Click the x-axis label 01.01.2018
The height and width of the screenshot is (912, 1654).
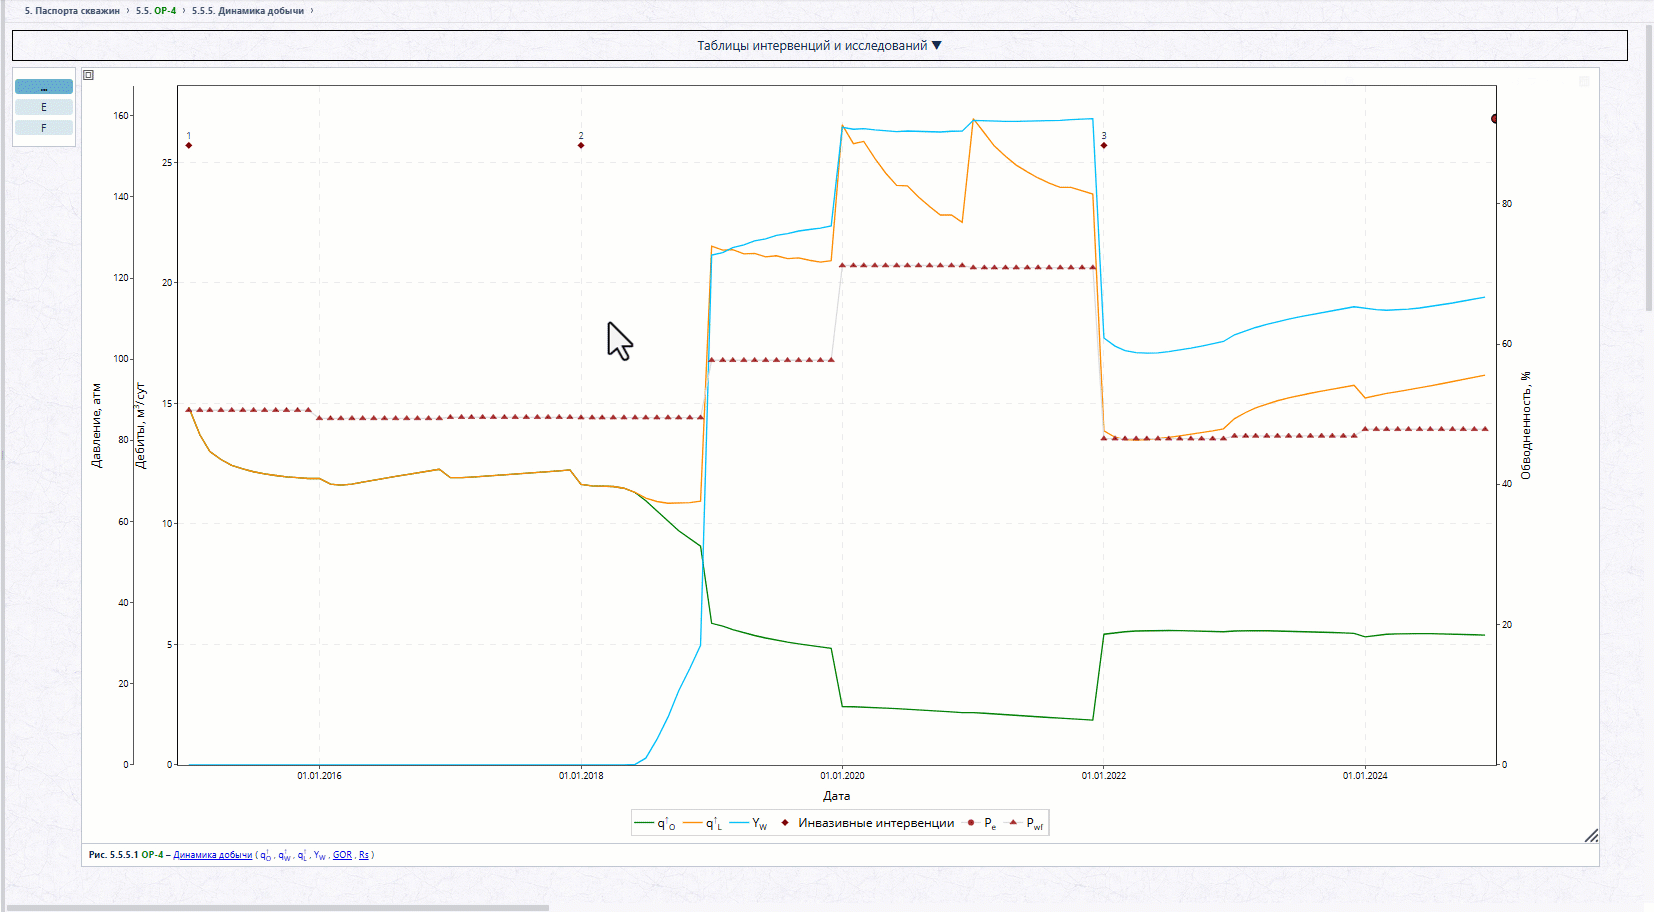tap(581, 776)
